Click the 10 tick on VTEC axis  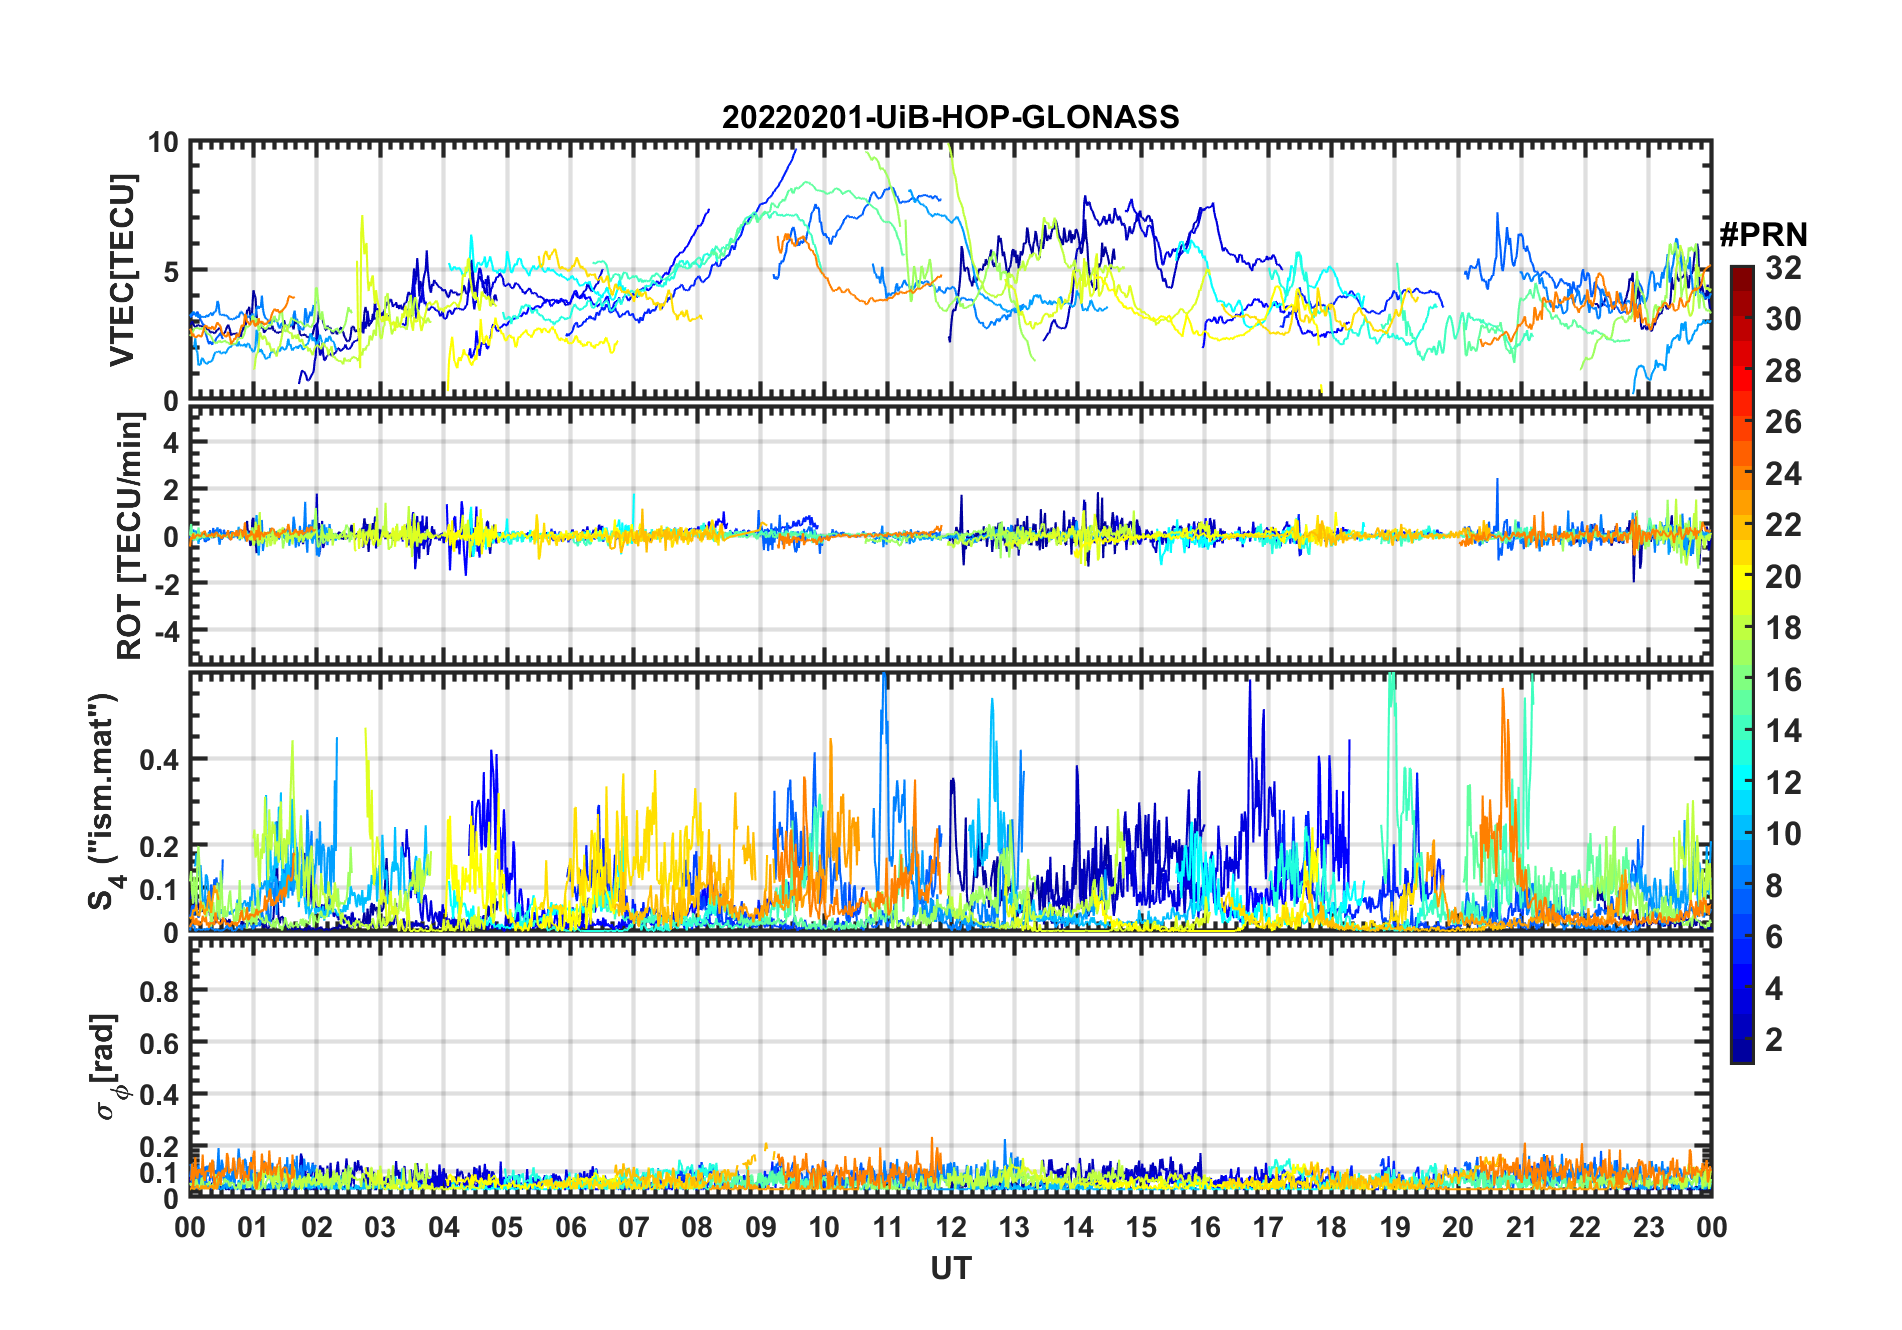coord(163,143)
